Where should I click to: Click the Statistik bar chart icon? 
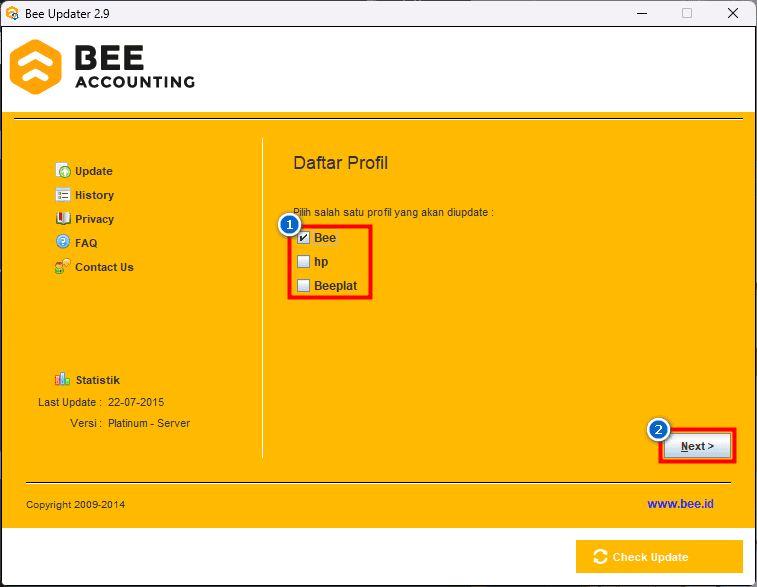pos(62,379)
